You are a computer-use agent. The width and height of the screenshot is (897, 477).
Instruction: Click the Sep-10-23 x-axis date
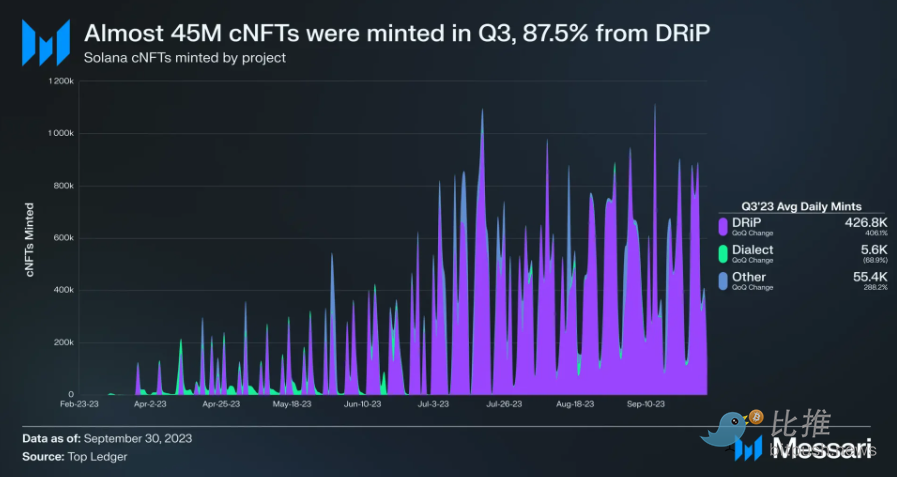646,404
